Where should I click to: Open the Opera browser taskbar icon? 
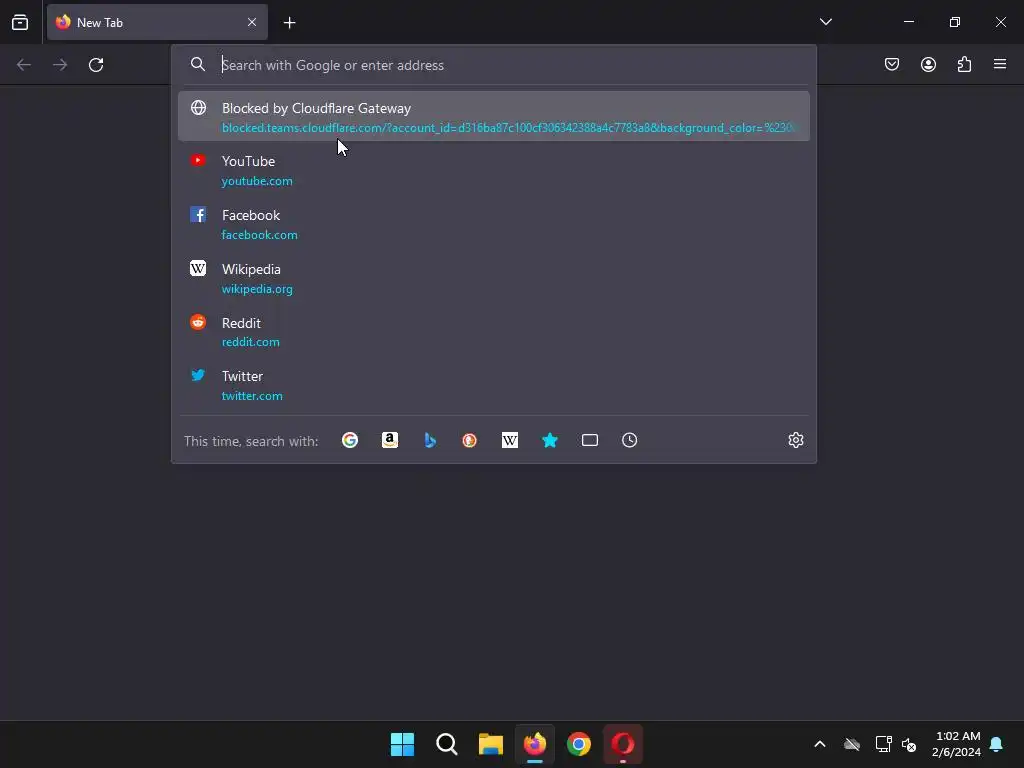622,744
